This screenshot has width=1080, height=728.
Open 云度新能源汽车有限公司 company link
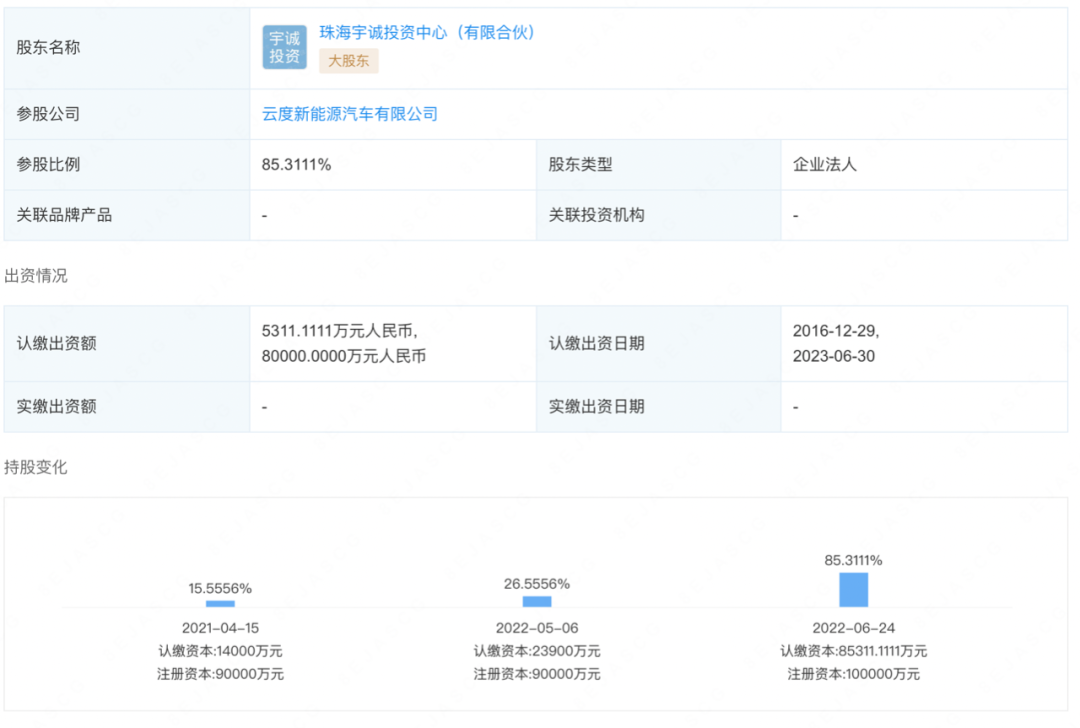click(x=350, y=114)
